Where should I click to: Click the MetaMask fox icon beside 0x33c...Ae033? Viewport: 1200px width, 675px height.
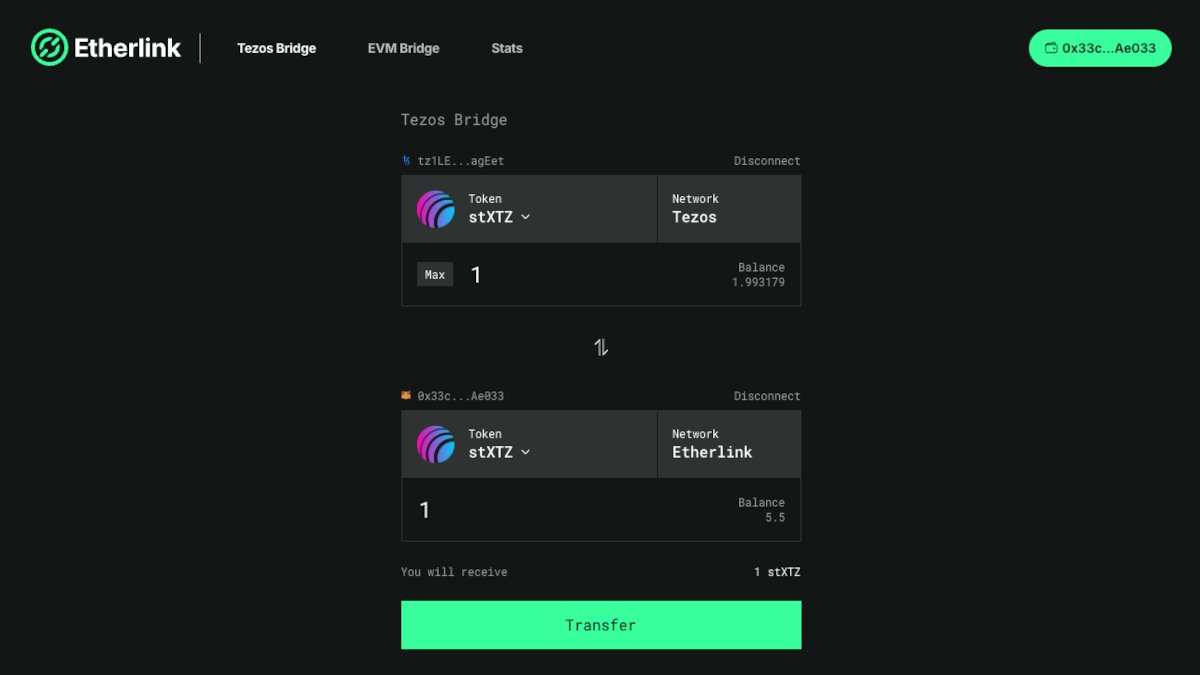click(406, 395)
